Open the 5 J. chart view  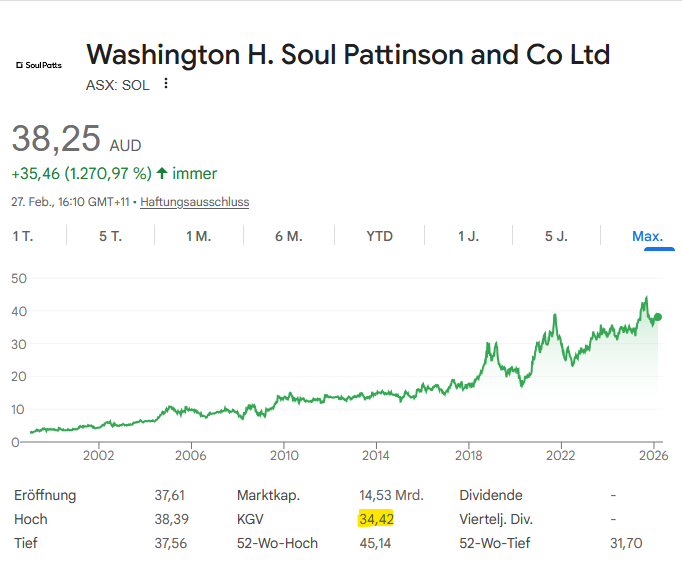556,236
